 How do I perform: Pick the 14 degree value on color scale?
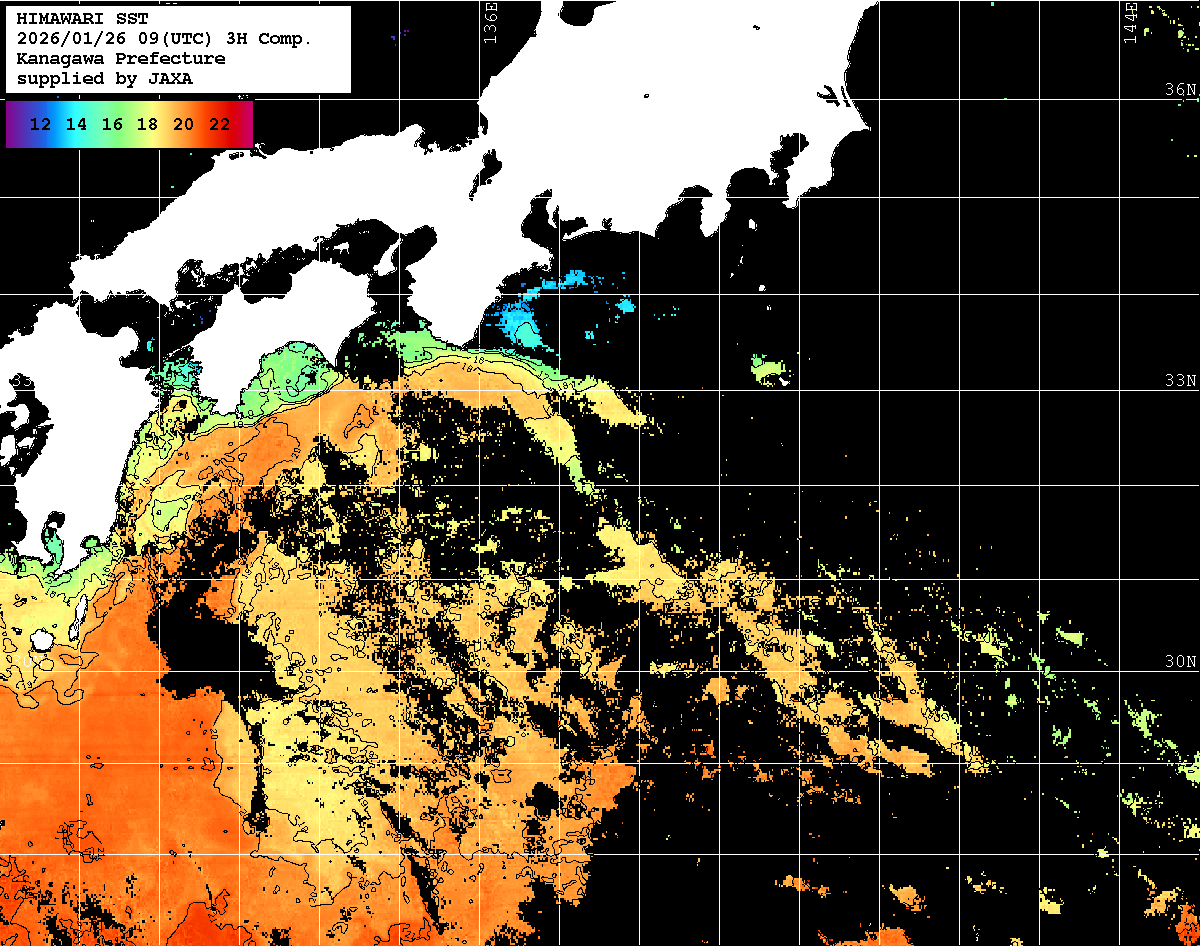[x=76, y=125]
